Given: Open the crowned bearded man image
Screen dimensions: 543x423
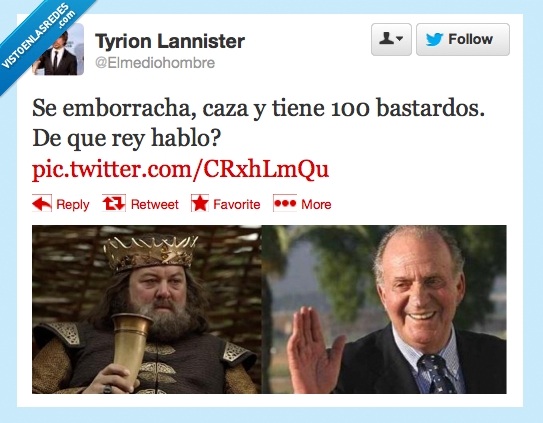Looking at the screenshot, I should coord(147,309).
